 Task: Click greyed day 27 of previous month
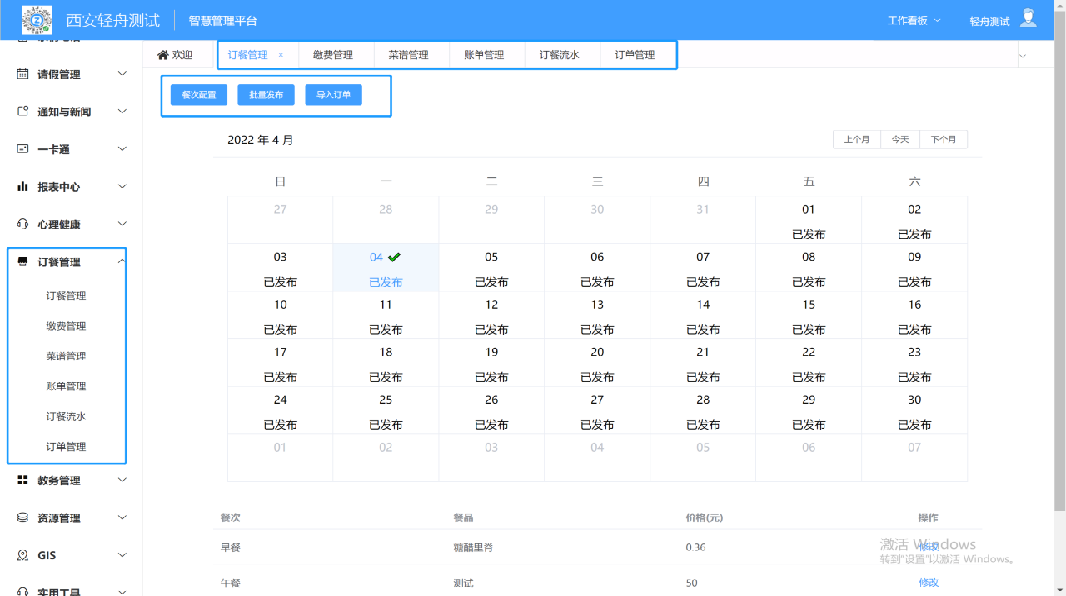pyautogui.click(x=280, y=220)
